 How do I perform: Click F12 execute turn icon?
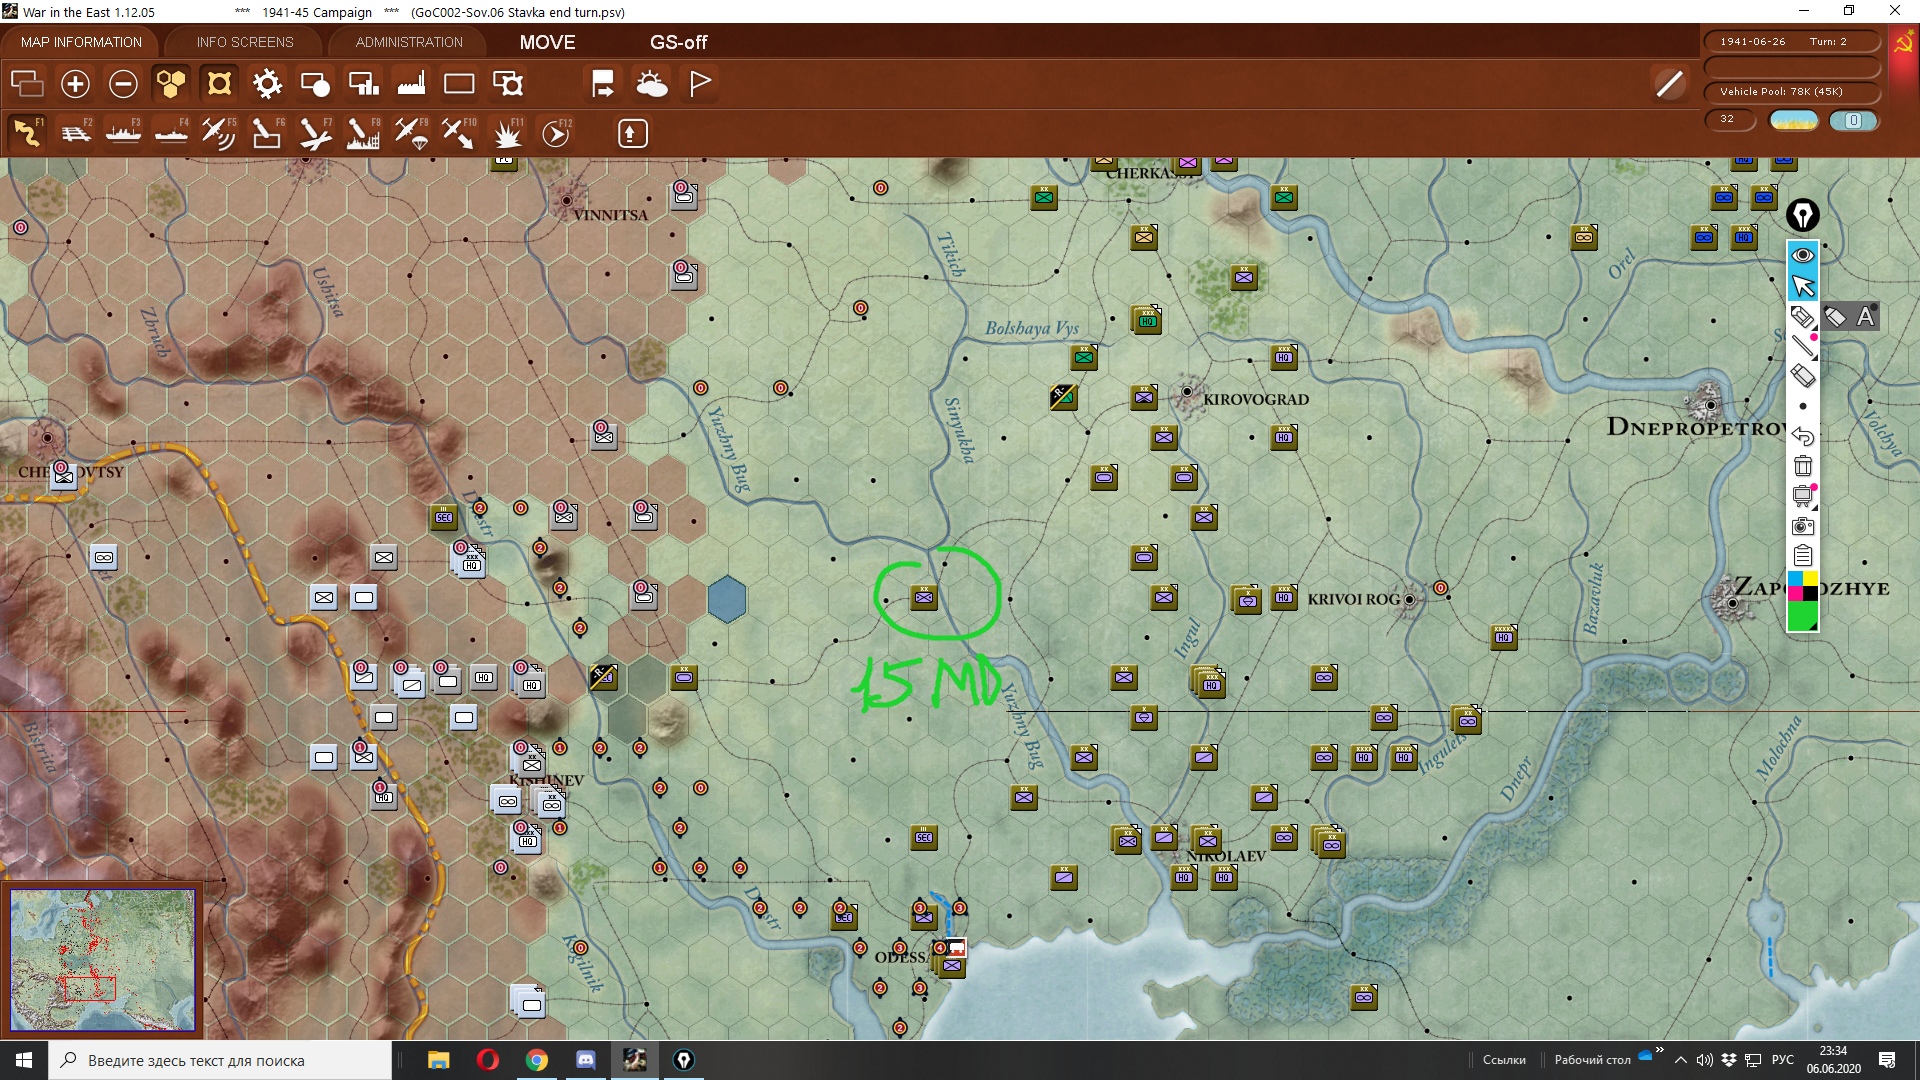point(556,133)
